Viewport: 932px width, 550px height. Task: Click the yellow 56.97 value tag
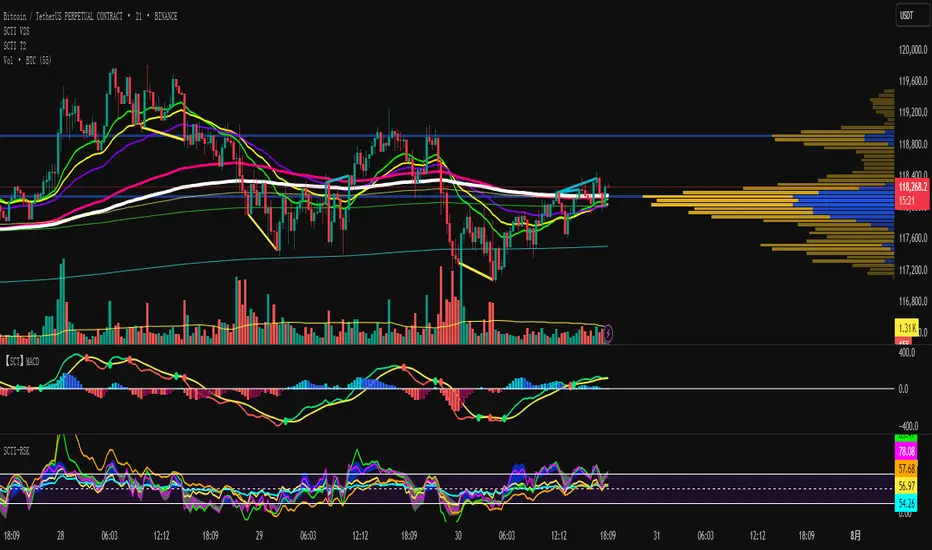pyautogui.click(x=906, y=486)
